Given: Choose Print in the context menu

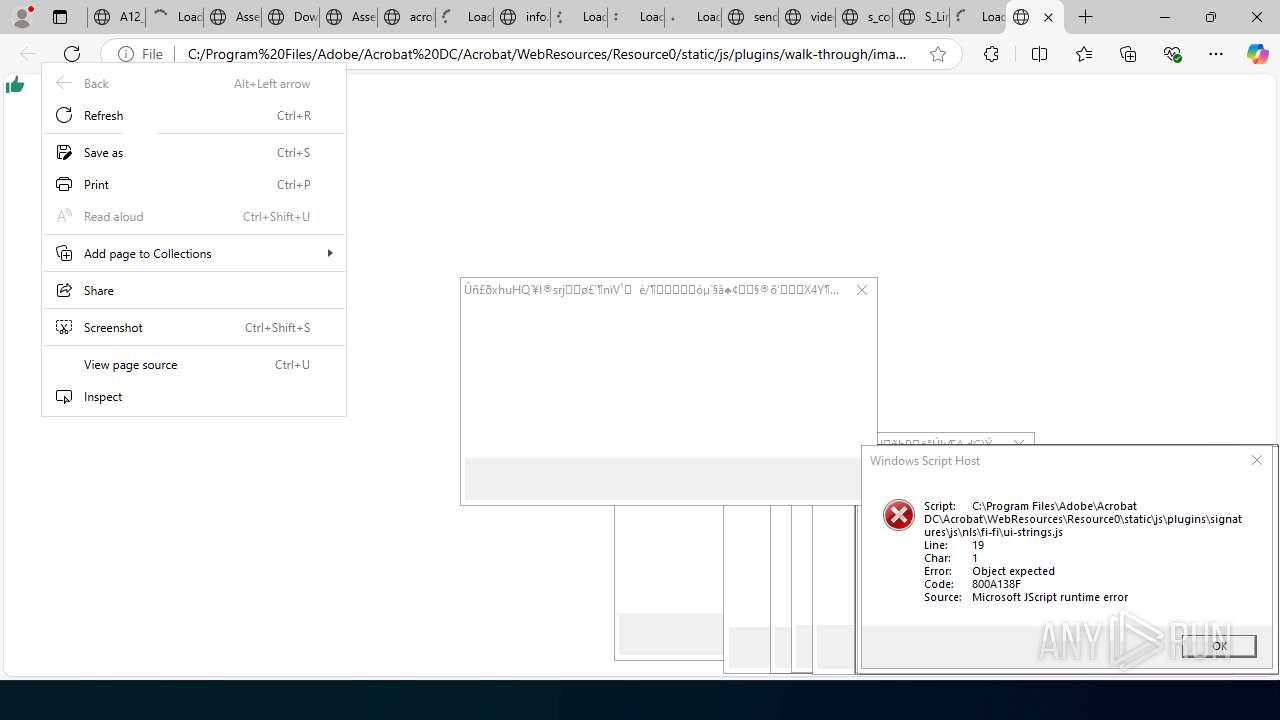Looking at the screenshot, I should (194, 185).
